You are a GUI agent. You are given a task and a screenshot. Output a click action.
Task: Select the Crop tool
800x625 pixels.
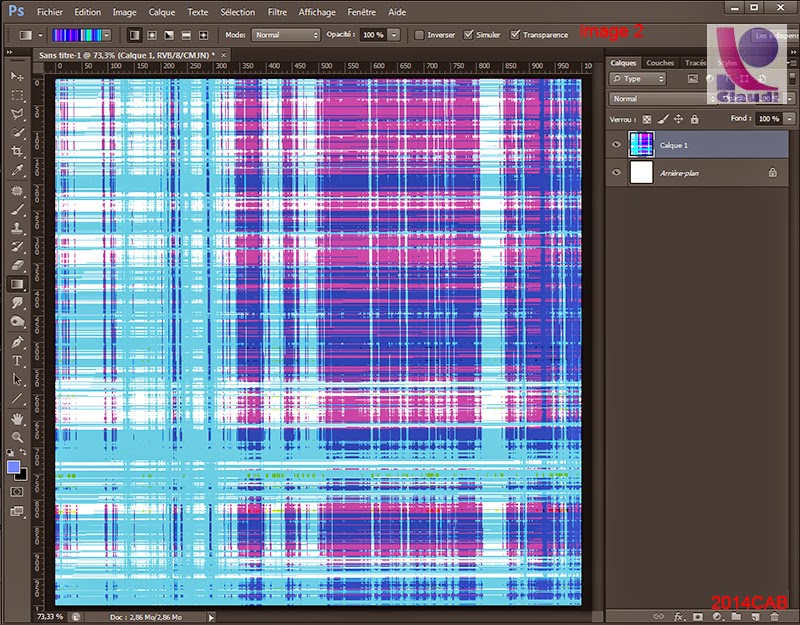coord(17,152)
